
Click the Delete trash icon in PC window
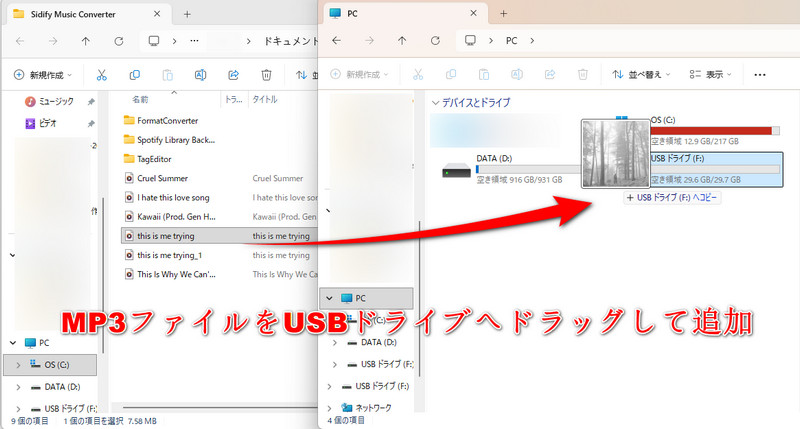pos(583,74)
